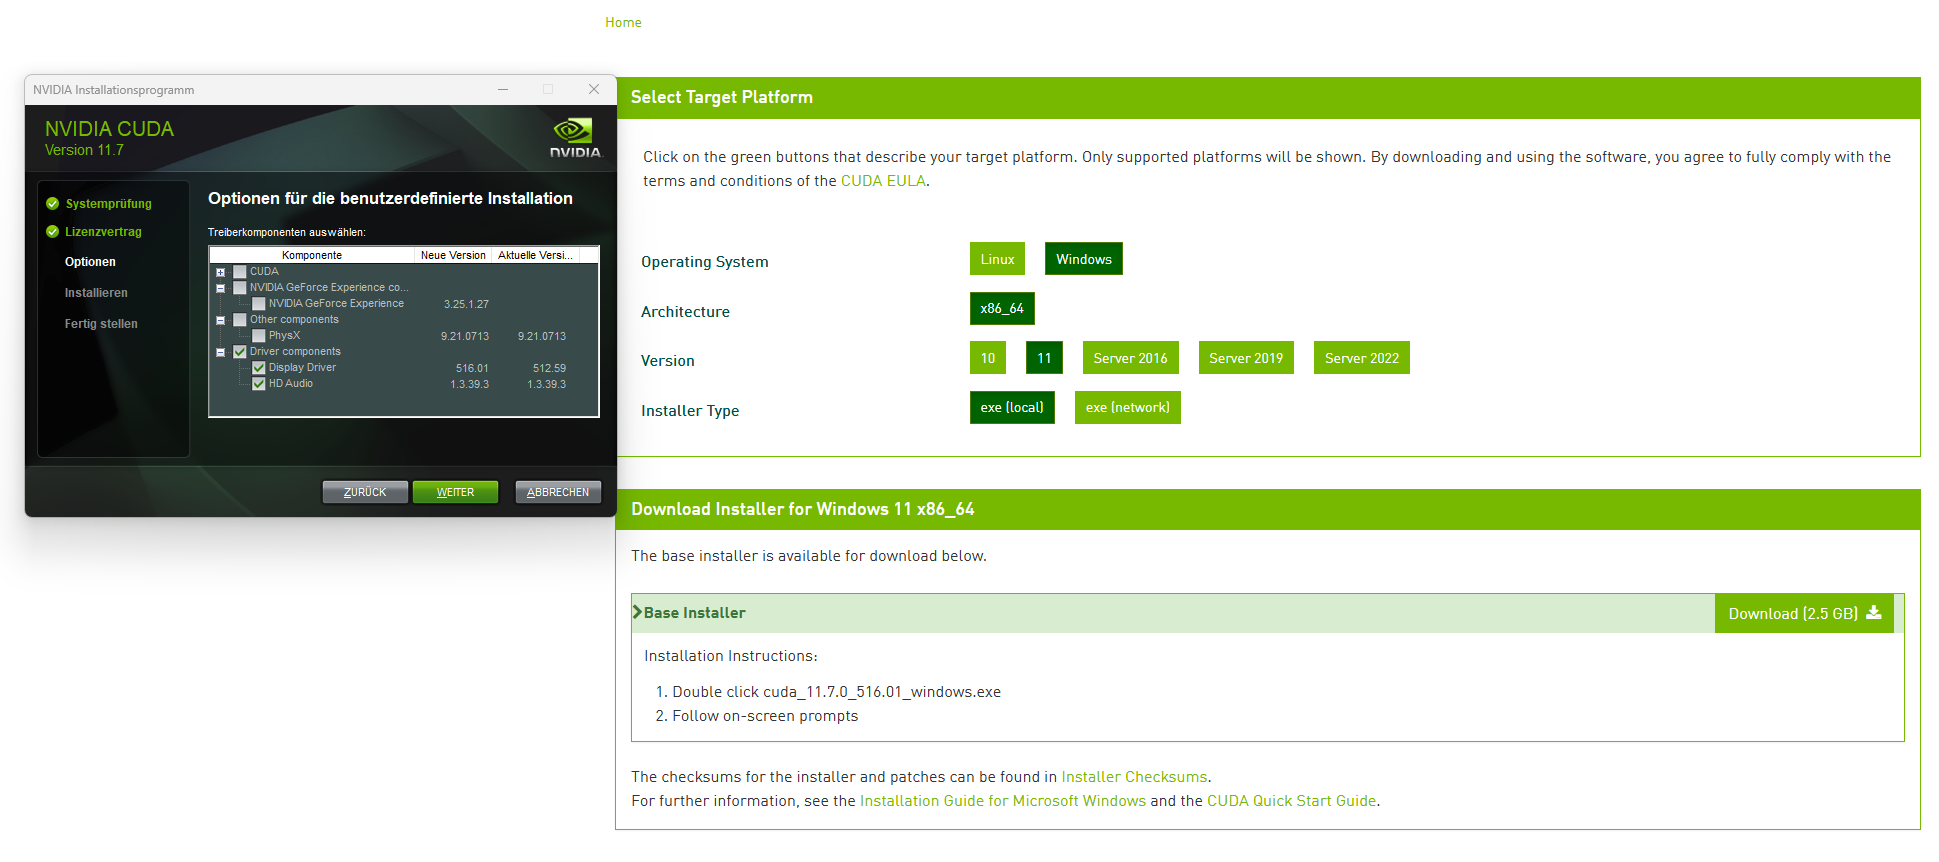The width and height of the screenshot is (1939, 862).
Task: Click the Display Driver new version 516.01
Action: point(472,368)
